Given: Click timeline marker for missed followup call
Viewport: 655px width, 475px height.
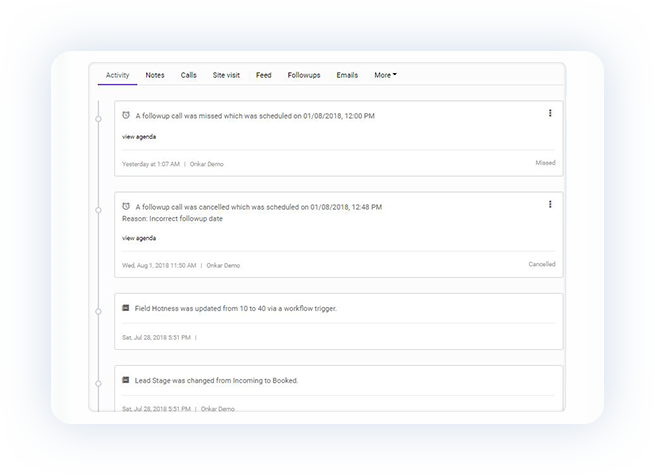Looking at the screenshot, I should click(99, 119).
